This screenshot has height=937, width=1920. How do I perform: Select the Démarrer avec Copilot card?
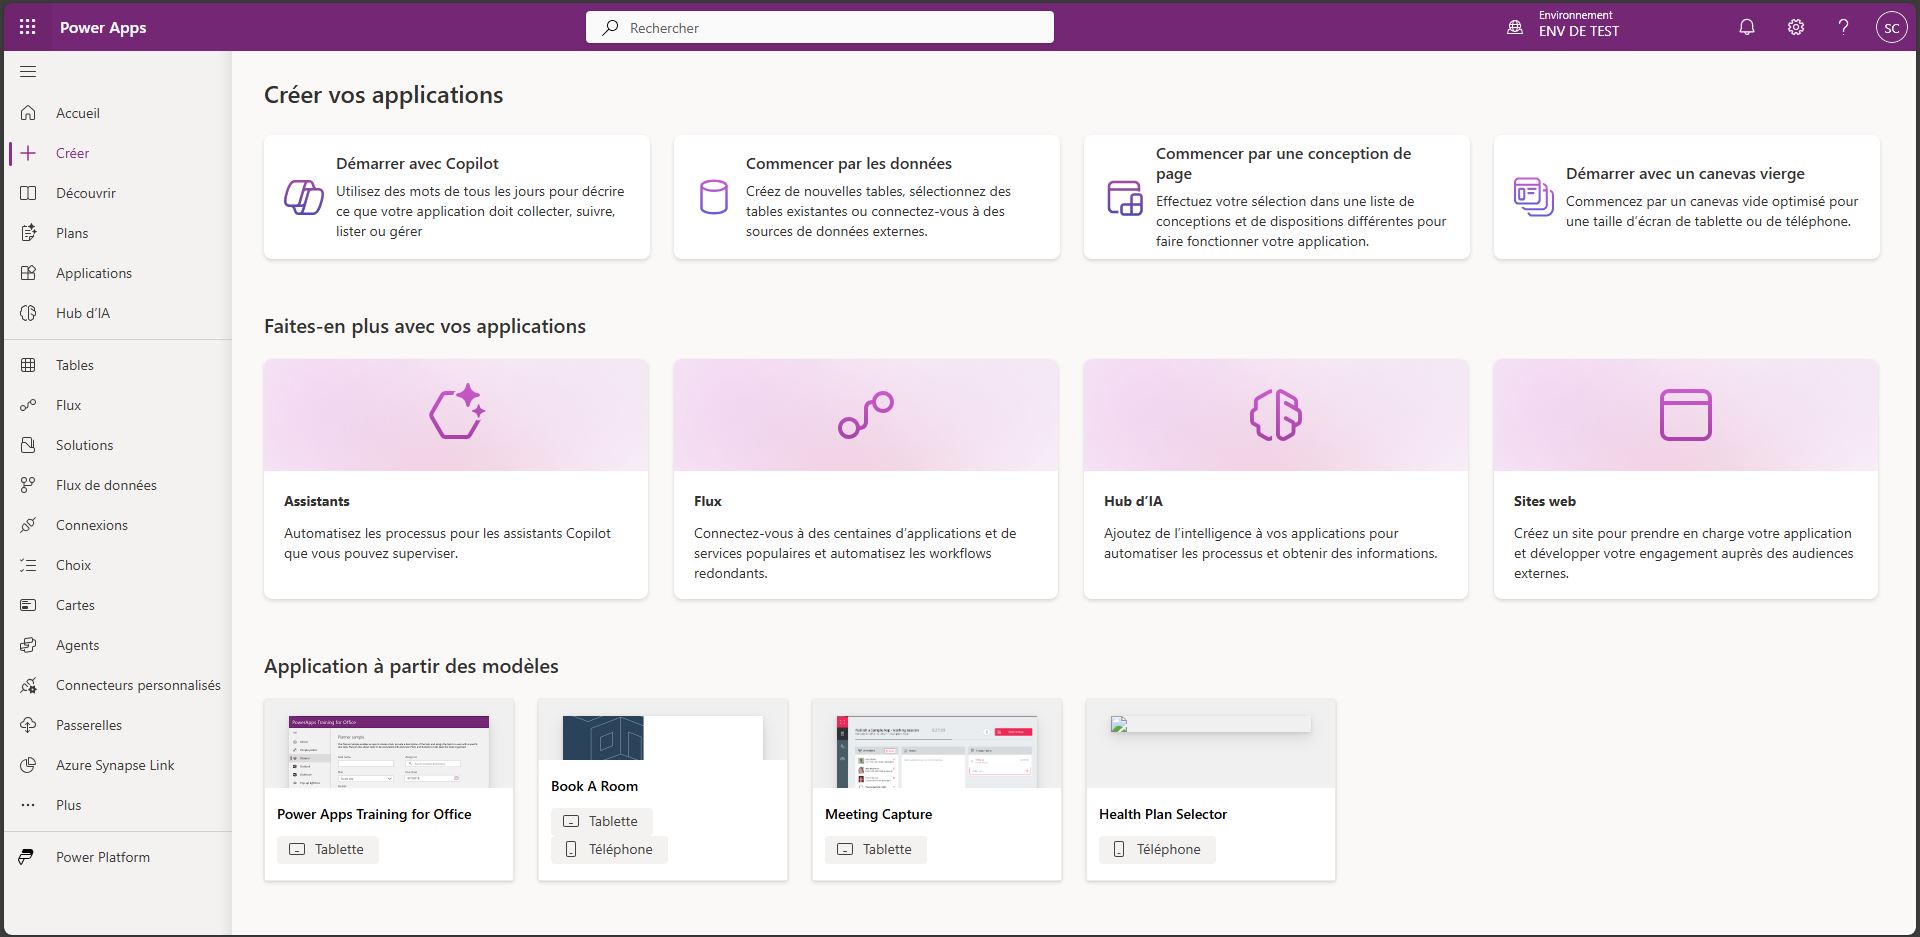click(456, 197)
